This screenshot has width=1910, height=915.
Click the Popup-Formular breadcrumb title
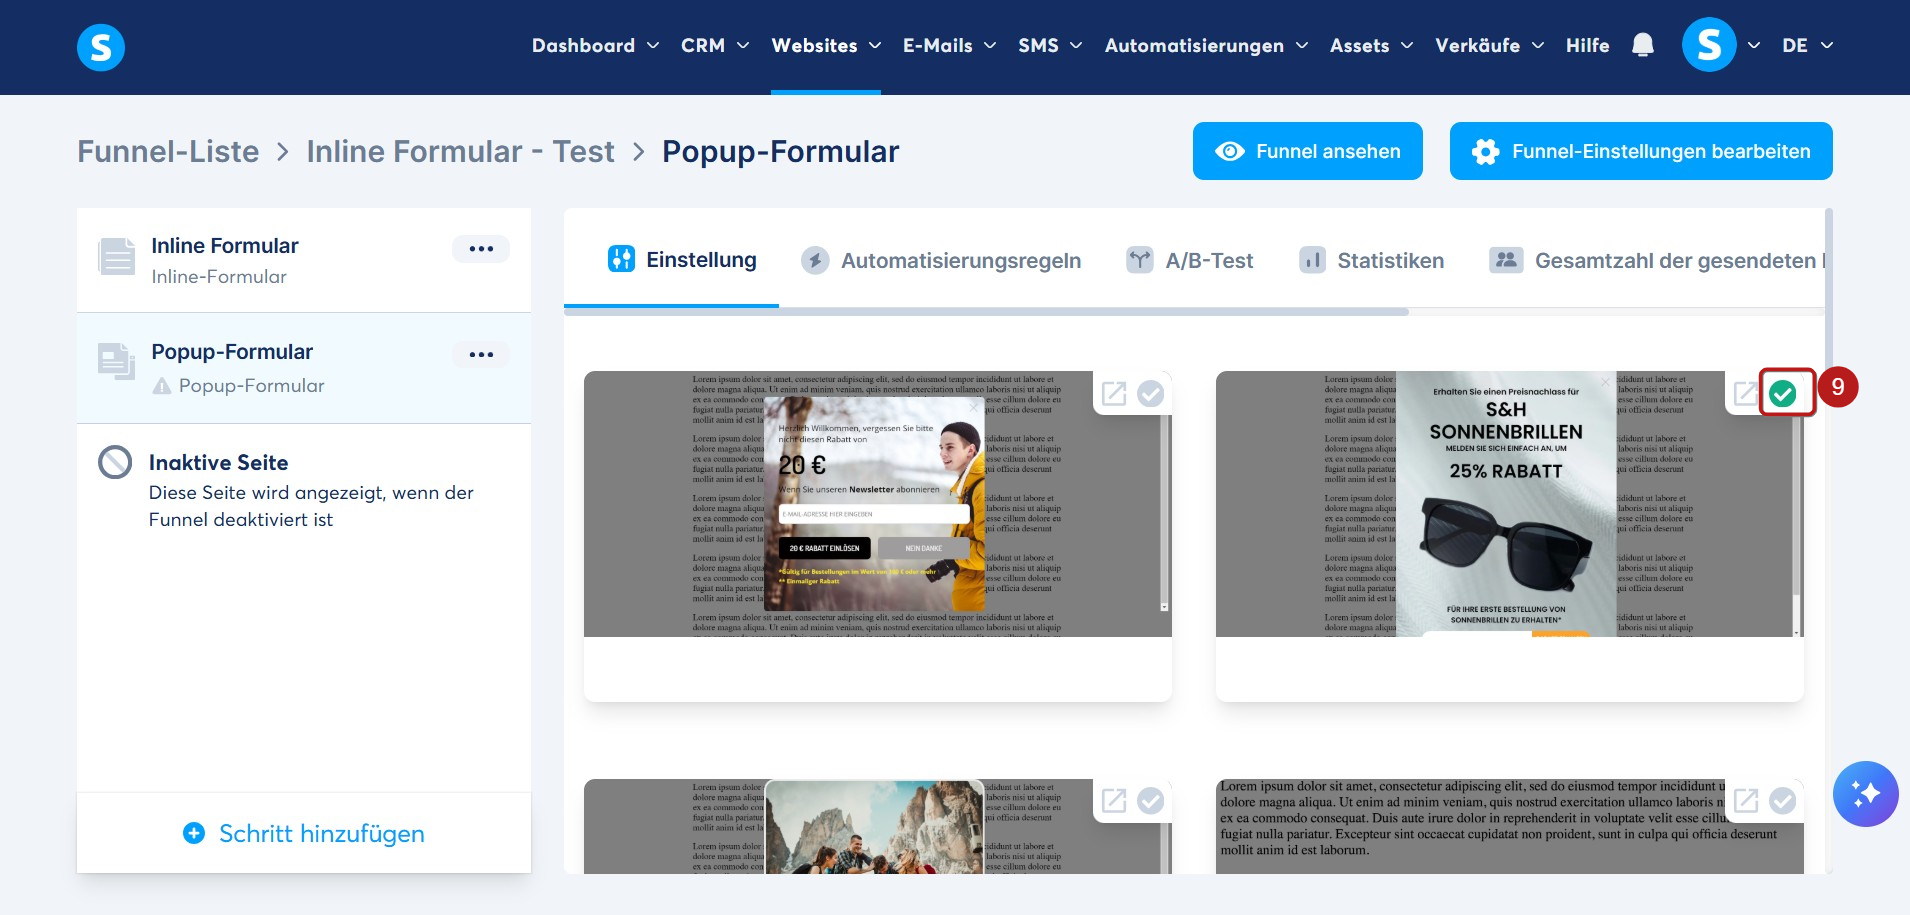tap(781, 151)
